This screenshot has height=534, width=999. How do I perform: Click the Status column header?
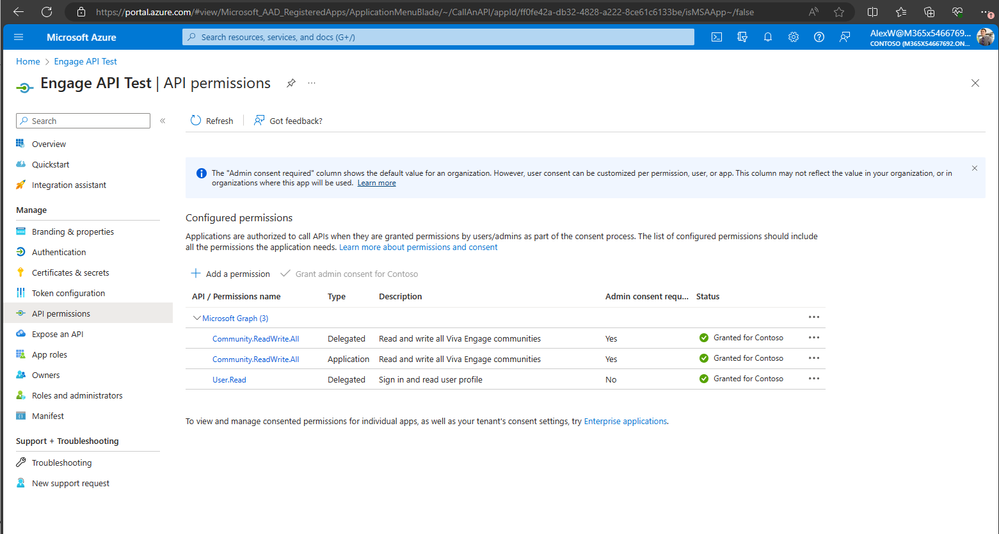[707, 296]
